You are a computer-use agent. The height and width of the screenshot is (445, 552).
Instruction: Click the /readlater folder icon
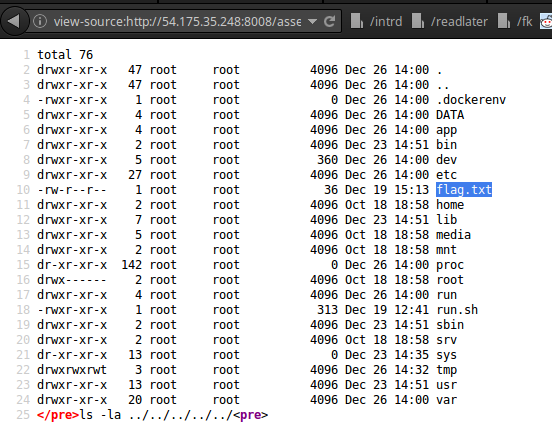pos(418,21)
